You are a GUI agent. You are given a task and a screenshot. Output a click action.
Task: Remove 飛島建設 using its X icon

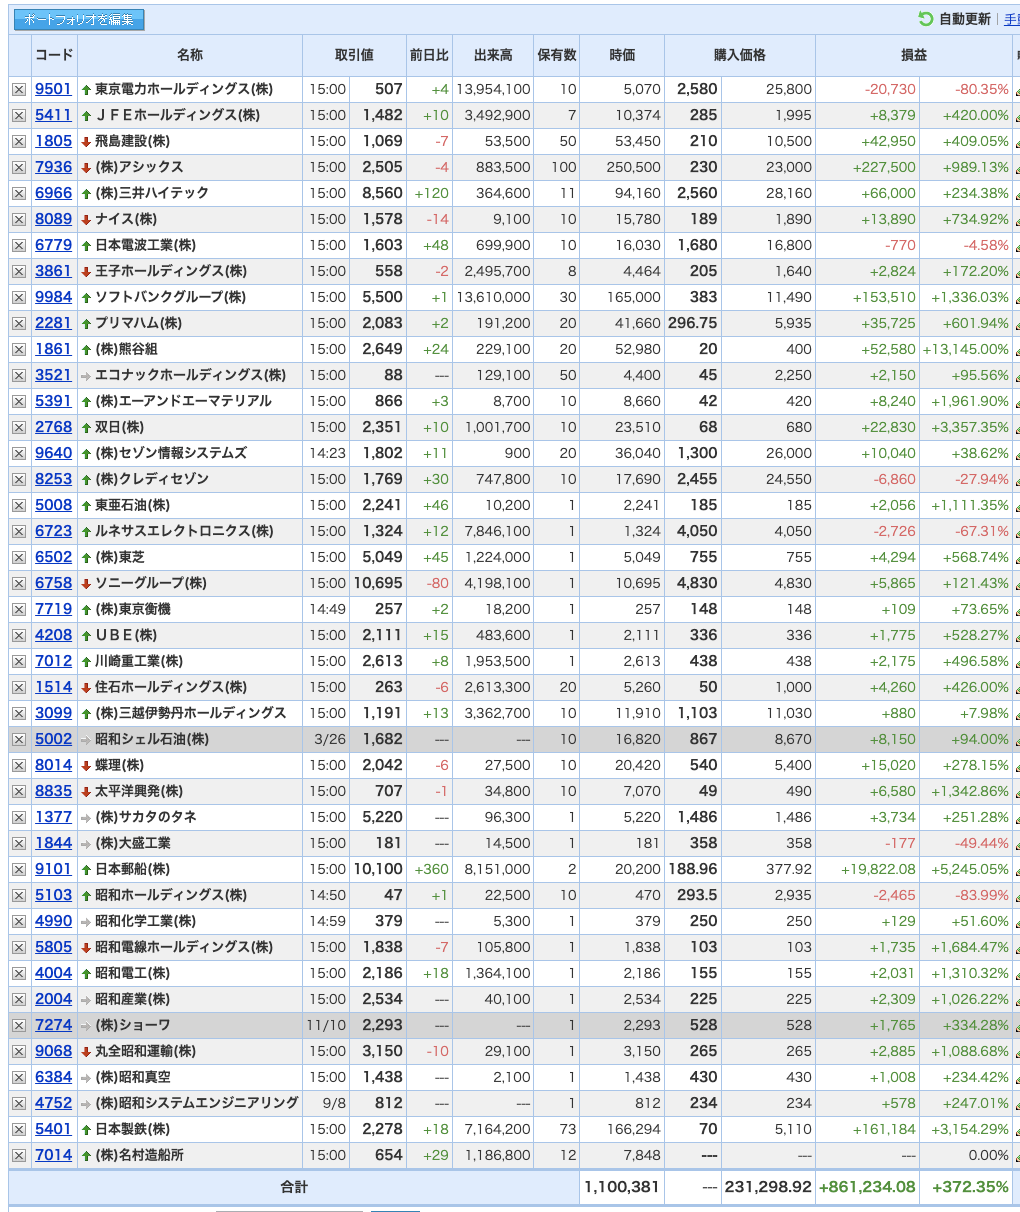coord(19,141)
